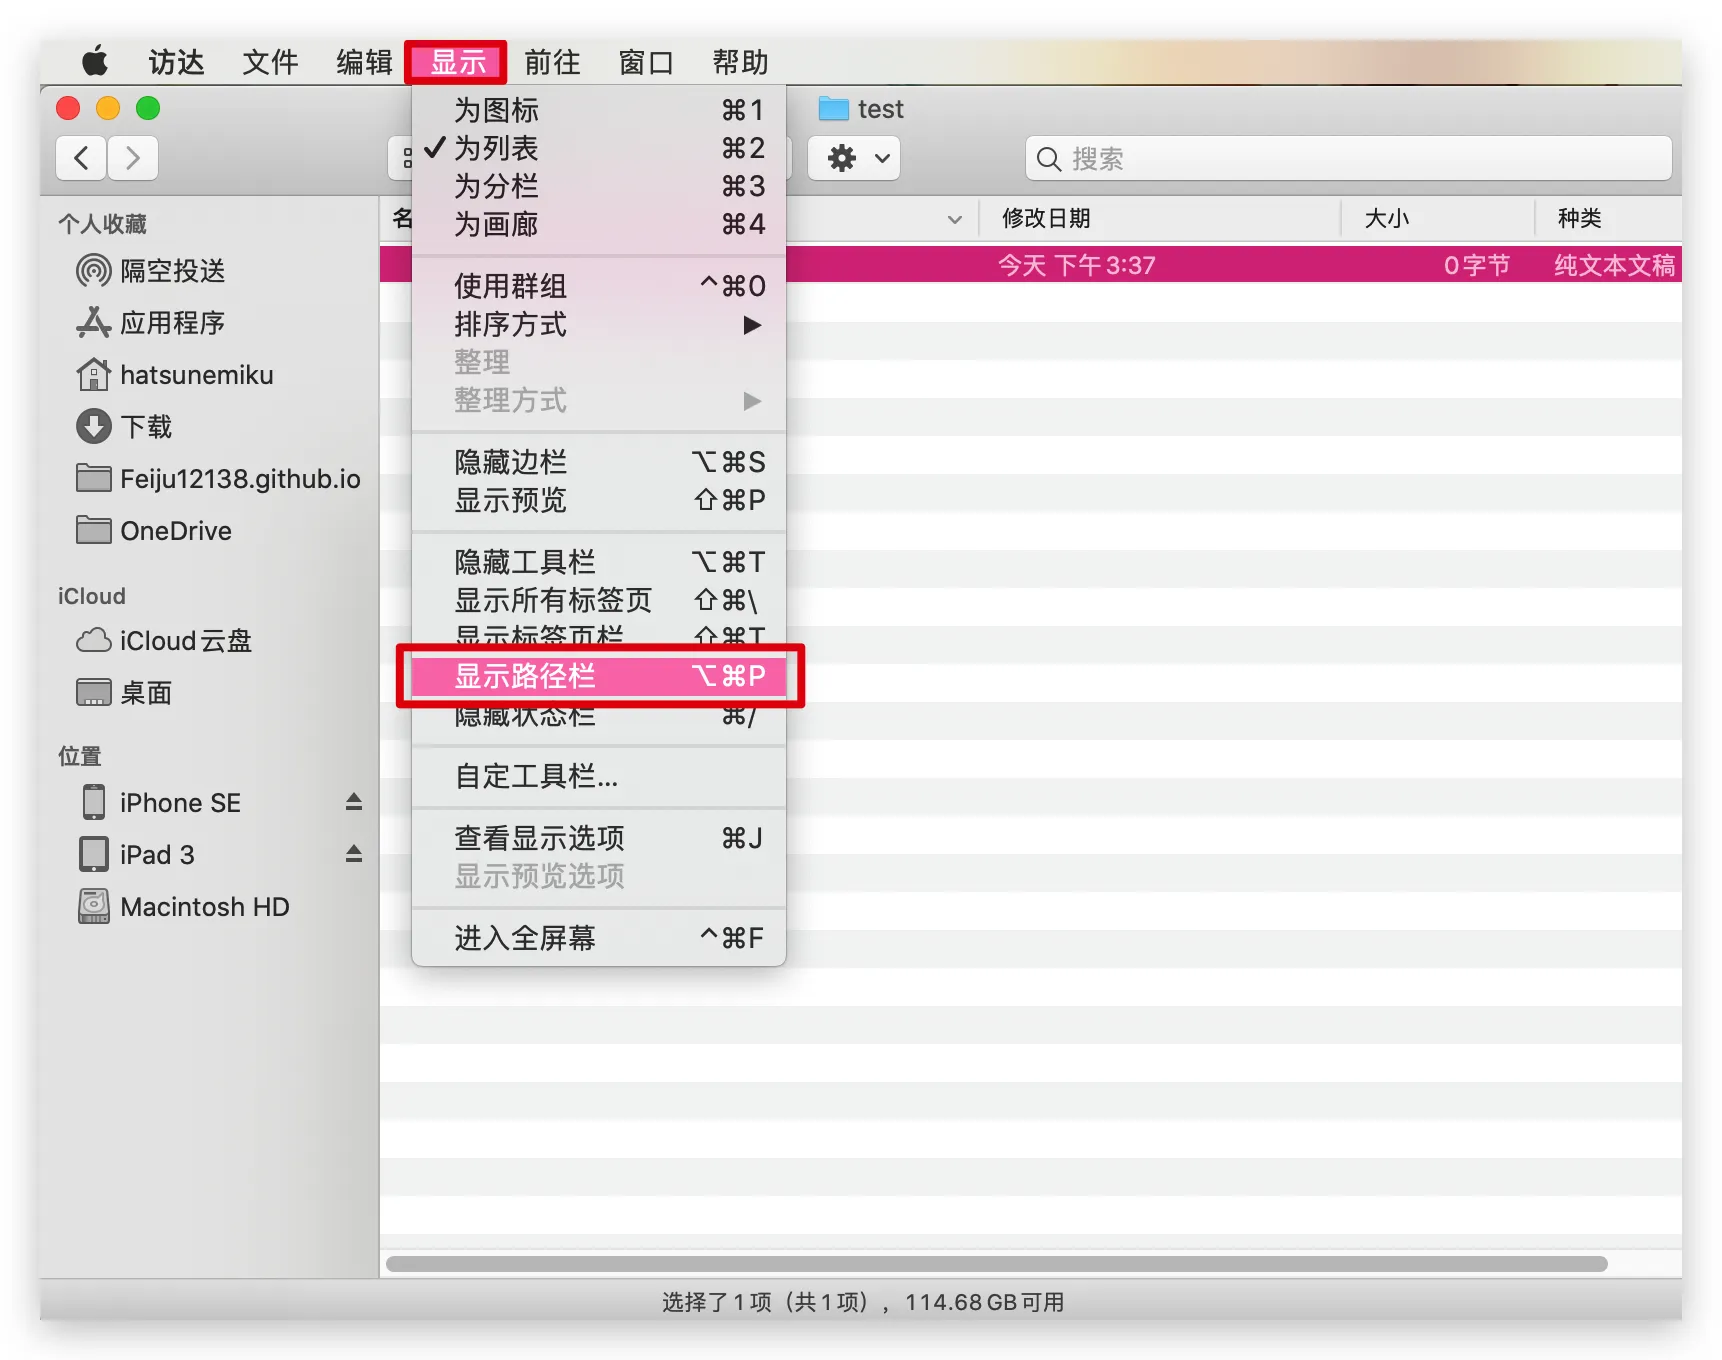Go back with the back arrow button
Screen dimensions: 1722x1360
82,158
